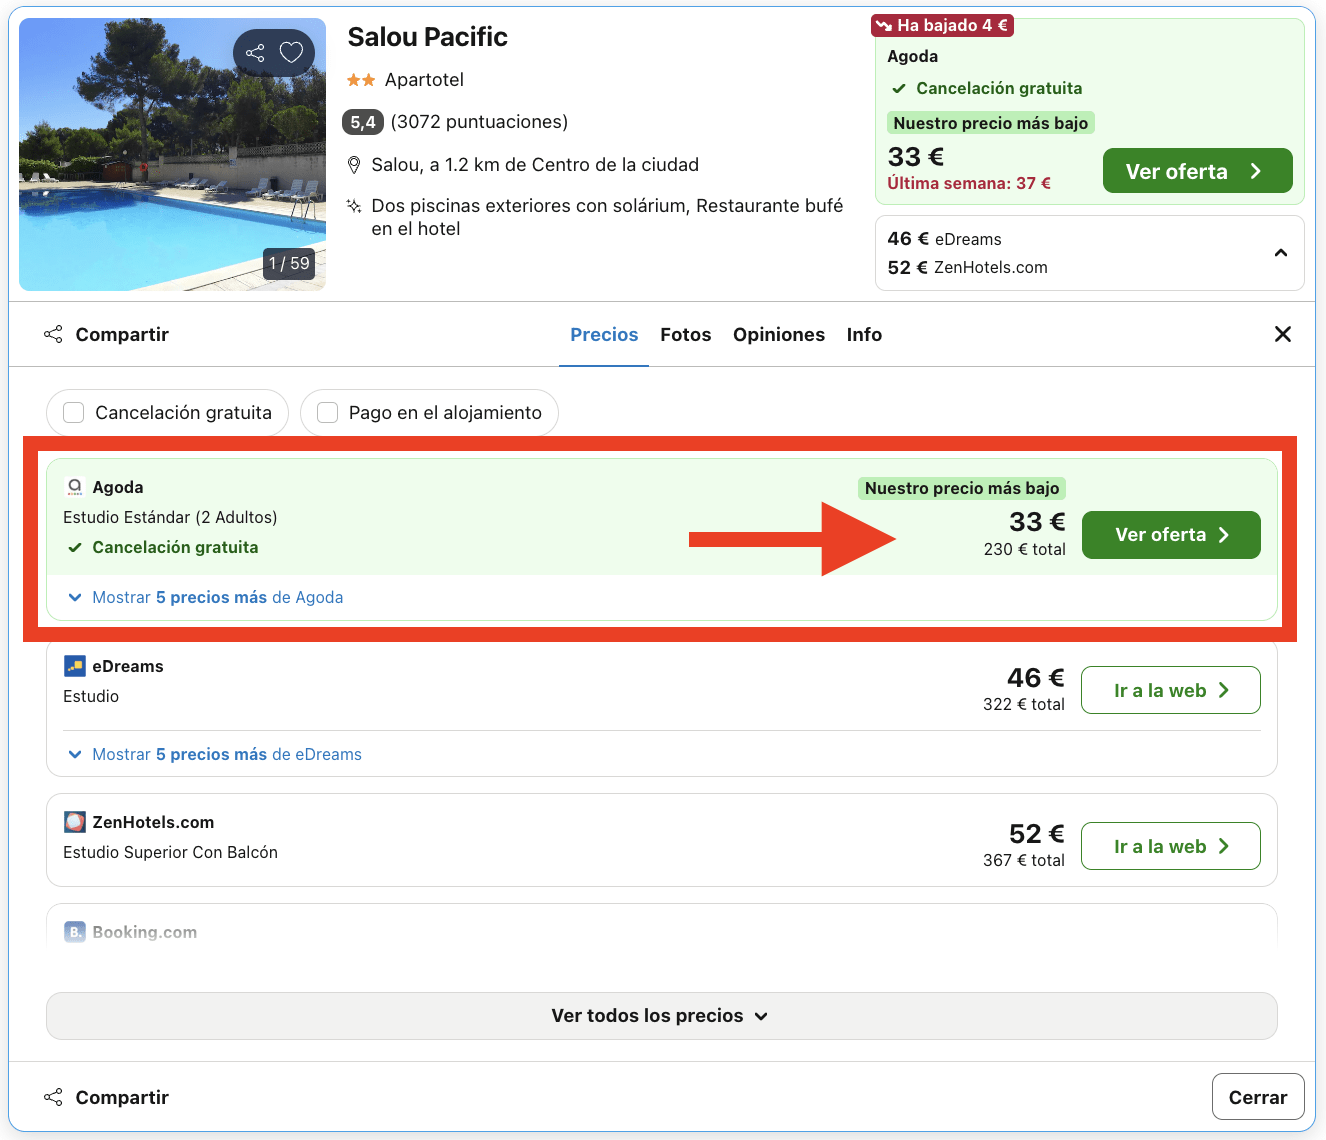The width and height of the screenshot is (1326, 1140).
Task: Click the heart icon to favorite Salou Pacific
Action: pyautogui.click(x=291, y=52)
